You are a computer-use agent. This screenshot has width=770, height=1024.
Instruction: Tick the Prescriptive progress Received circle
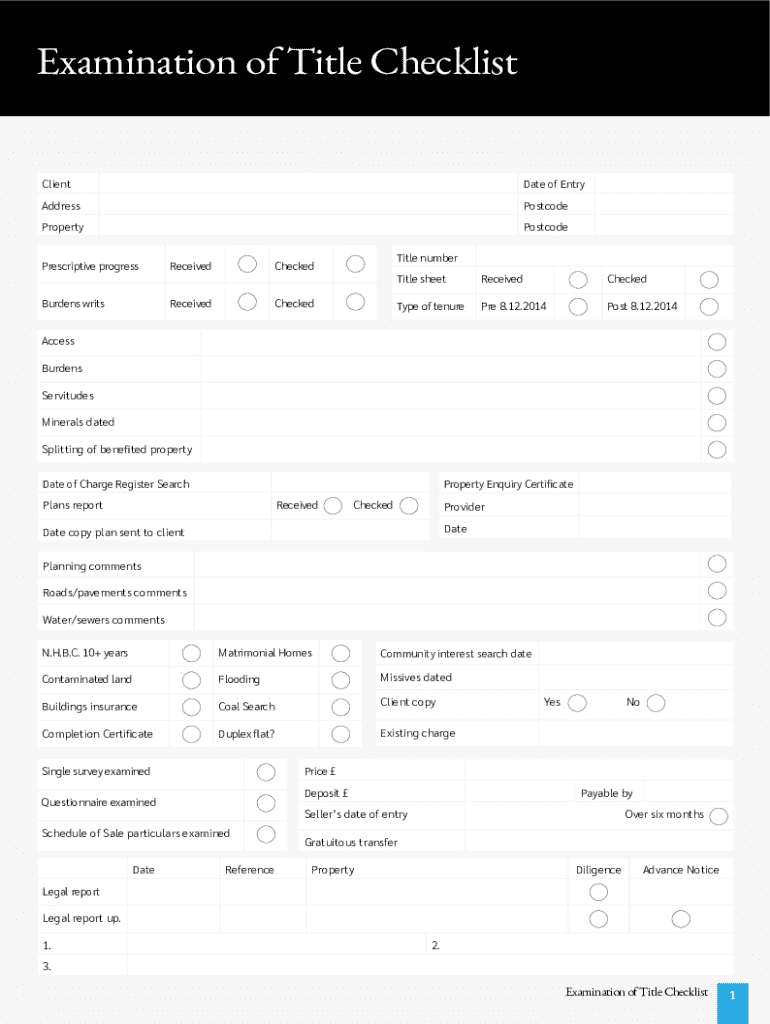coord(246,265)
